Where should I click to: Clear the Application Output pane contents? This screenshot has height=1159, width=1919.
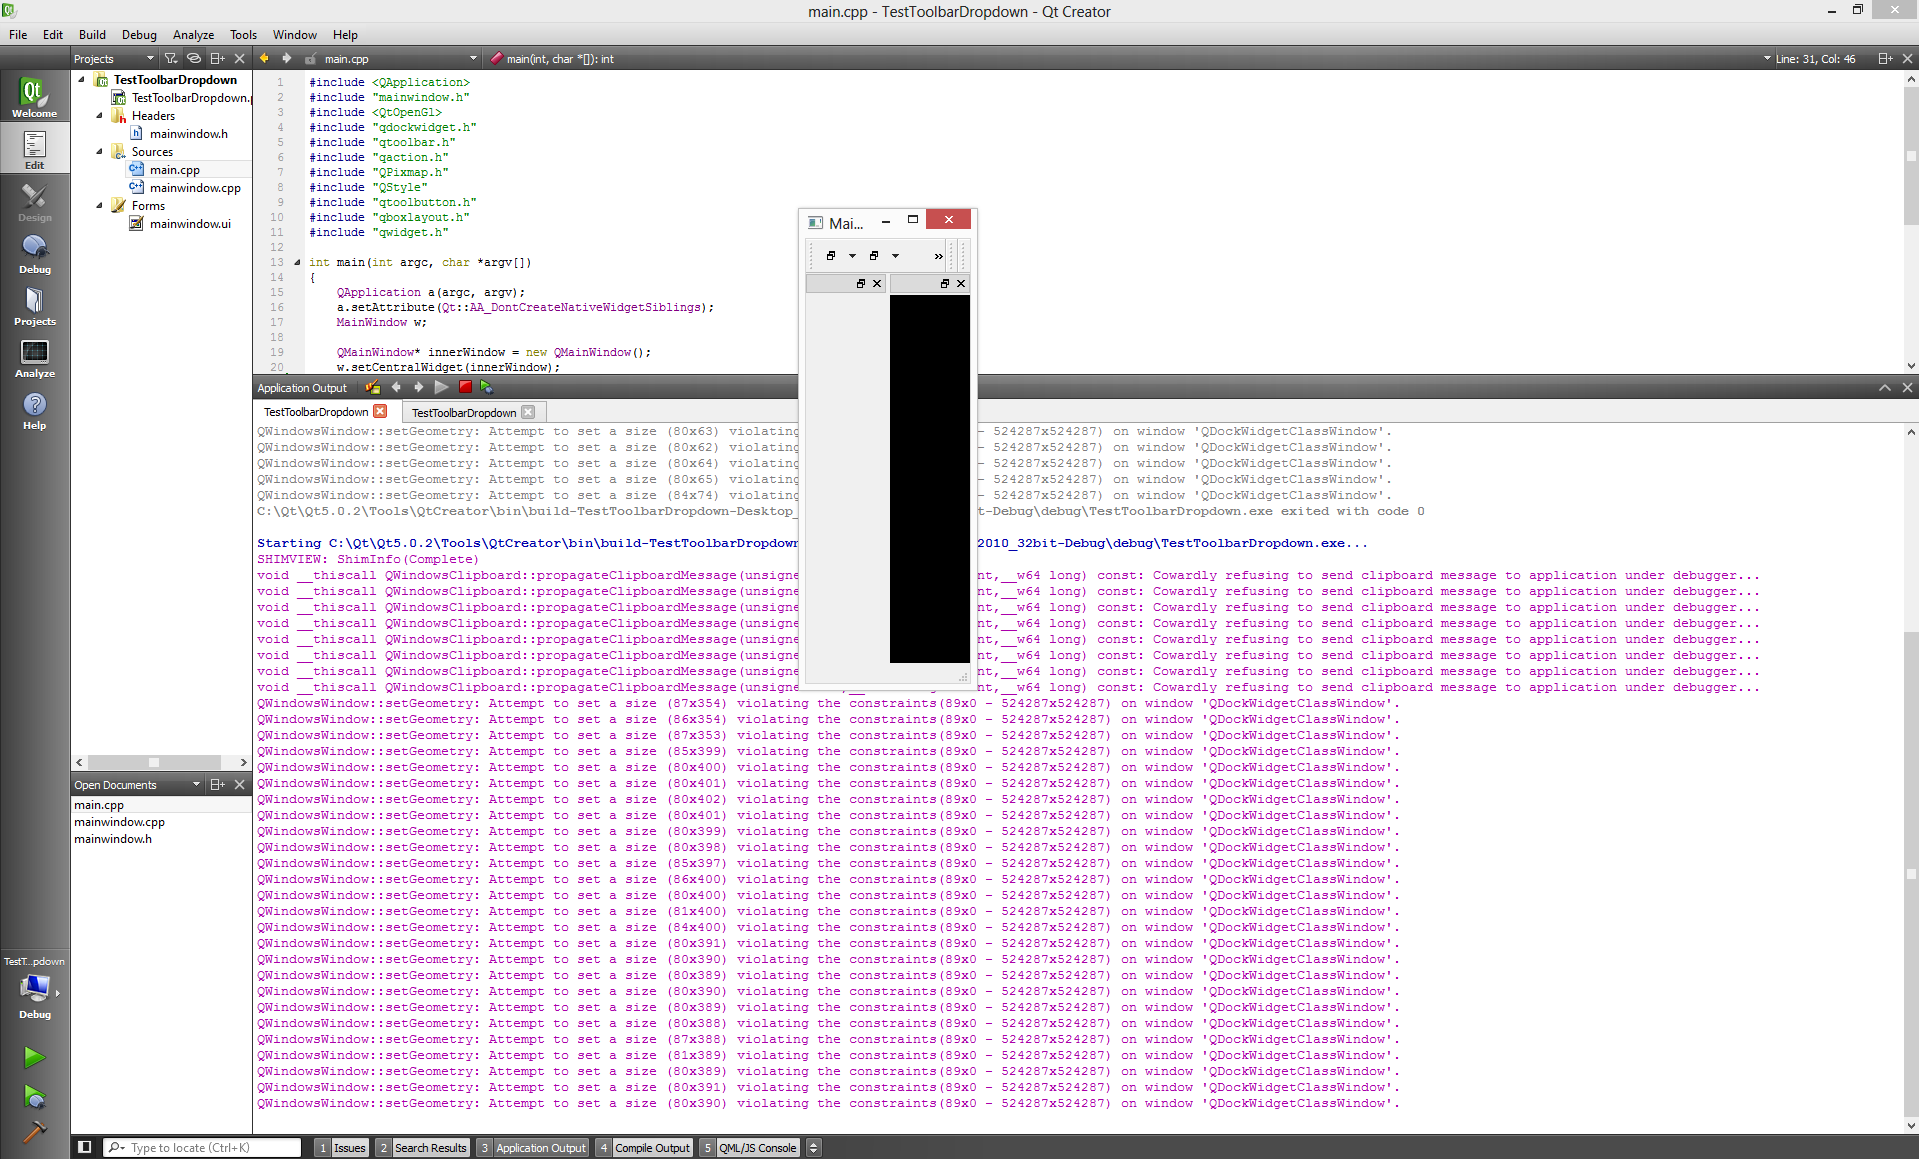coord(373,387)
